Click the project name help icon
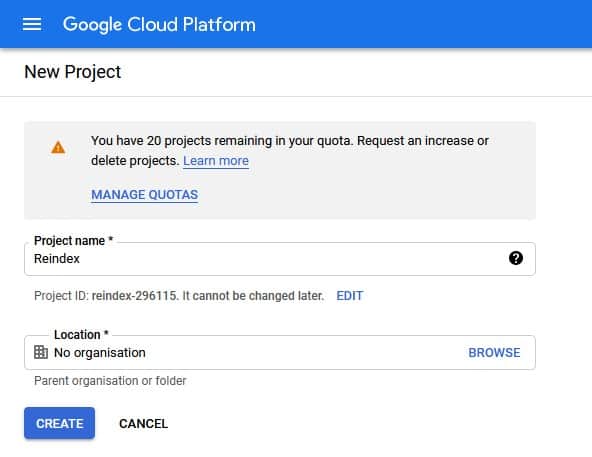This screenshot has height=457, width=592. point(516,258)
